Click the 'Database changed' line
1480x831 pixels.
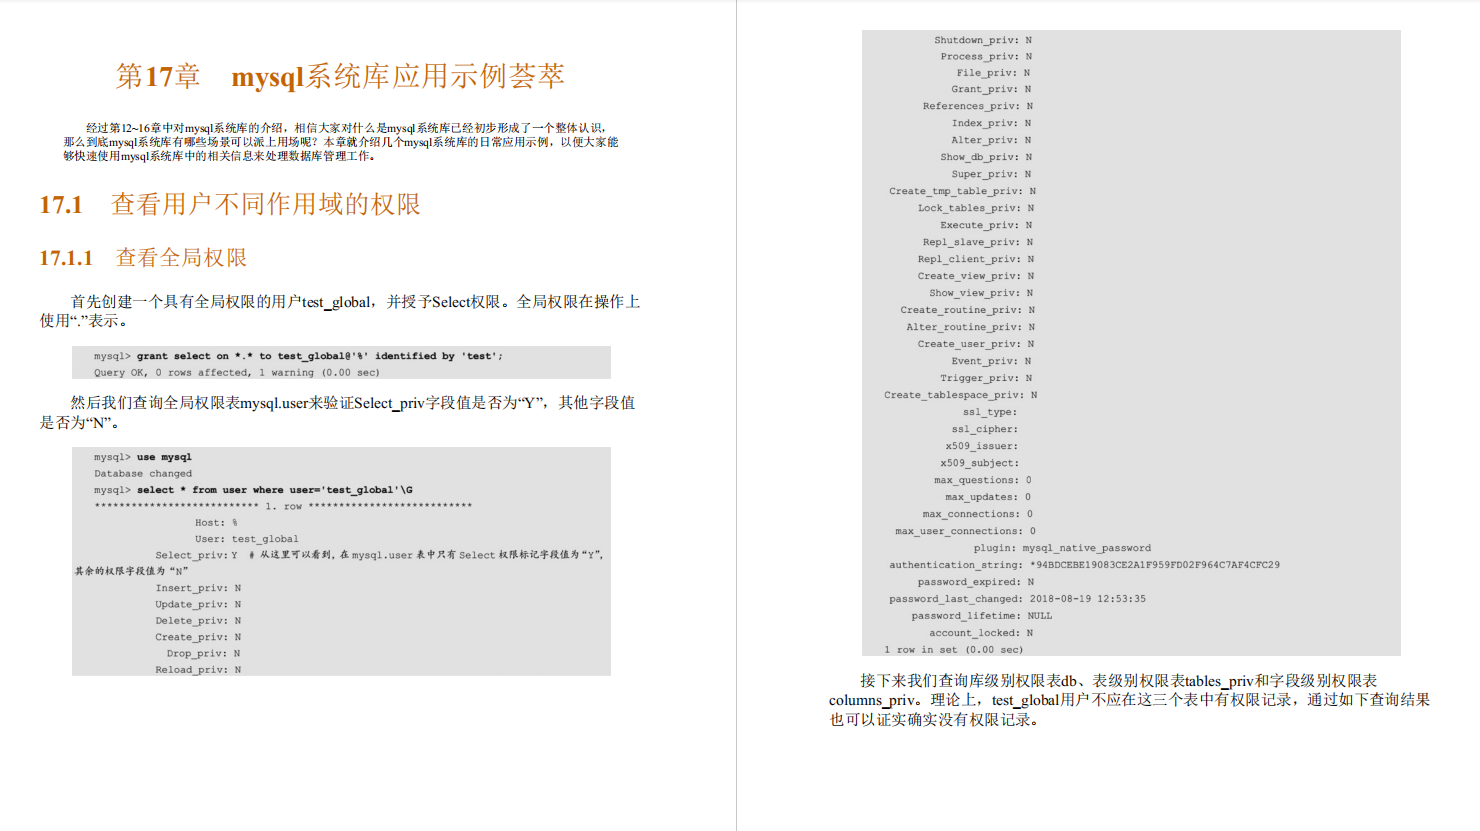point(143,474)
